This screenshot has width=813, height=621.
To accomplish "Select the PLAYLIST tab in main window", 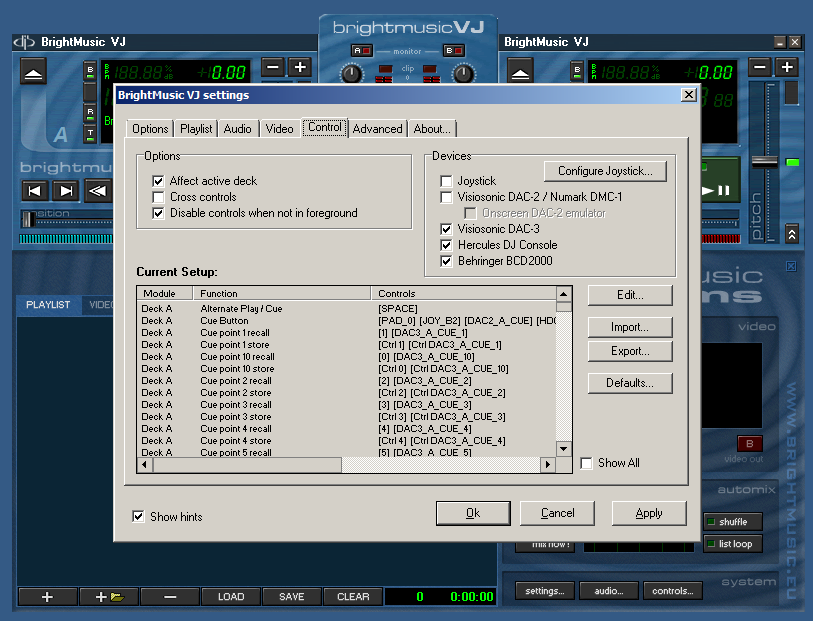I will 48,305.
